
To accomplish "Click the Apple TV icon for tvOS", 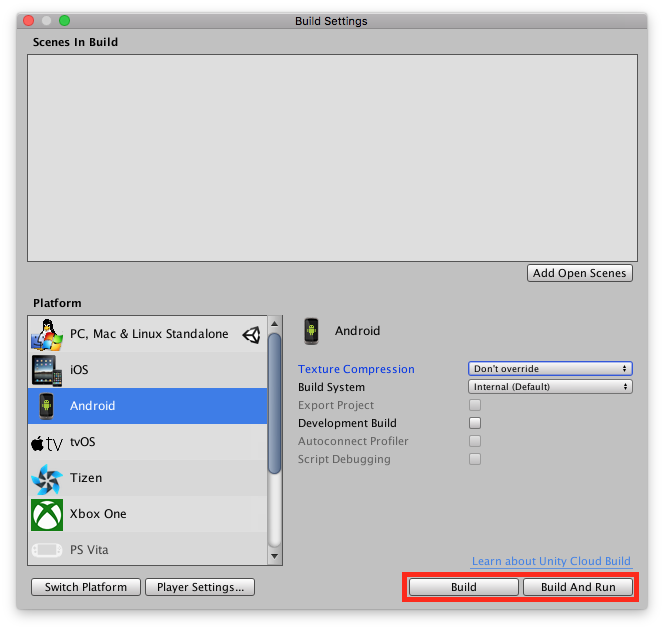I will (47, 443).
